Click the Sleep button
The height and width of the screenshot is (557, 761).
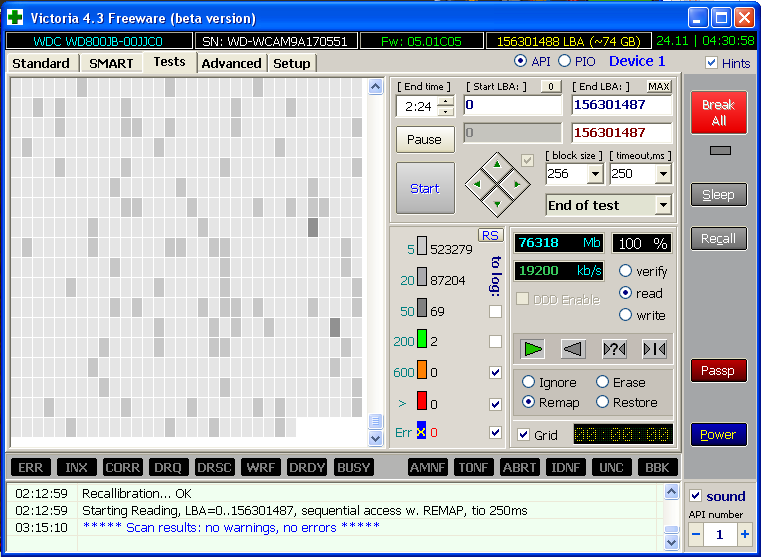point(719,195)
